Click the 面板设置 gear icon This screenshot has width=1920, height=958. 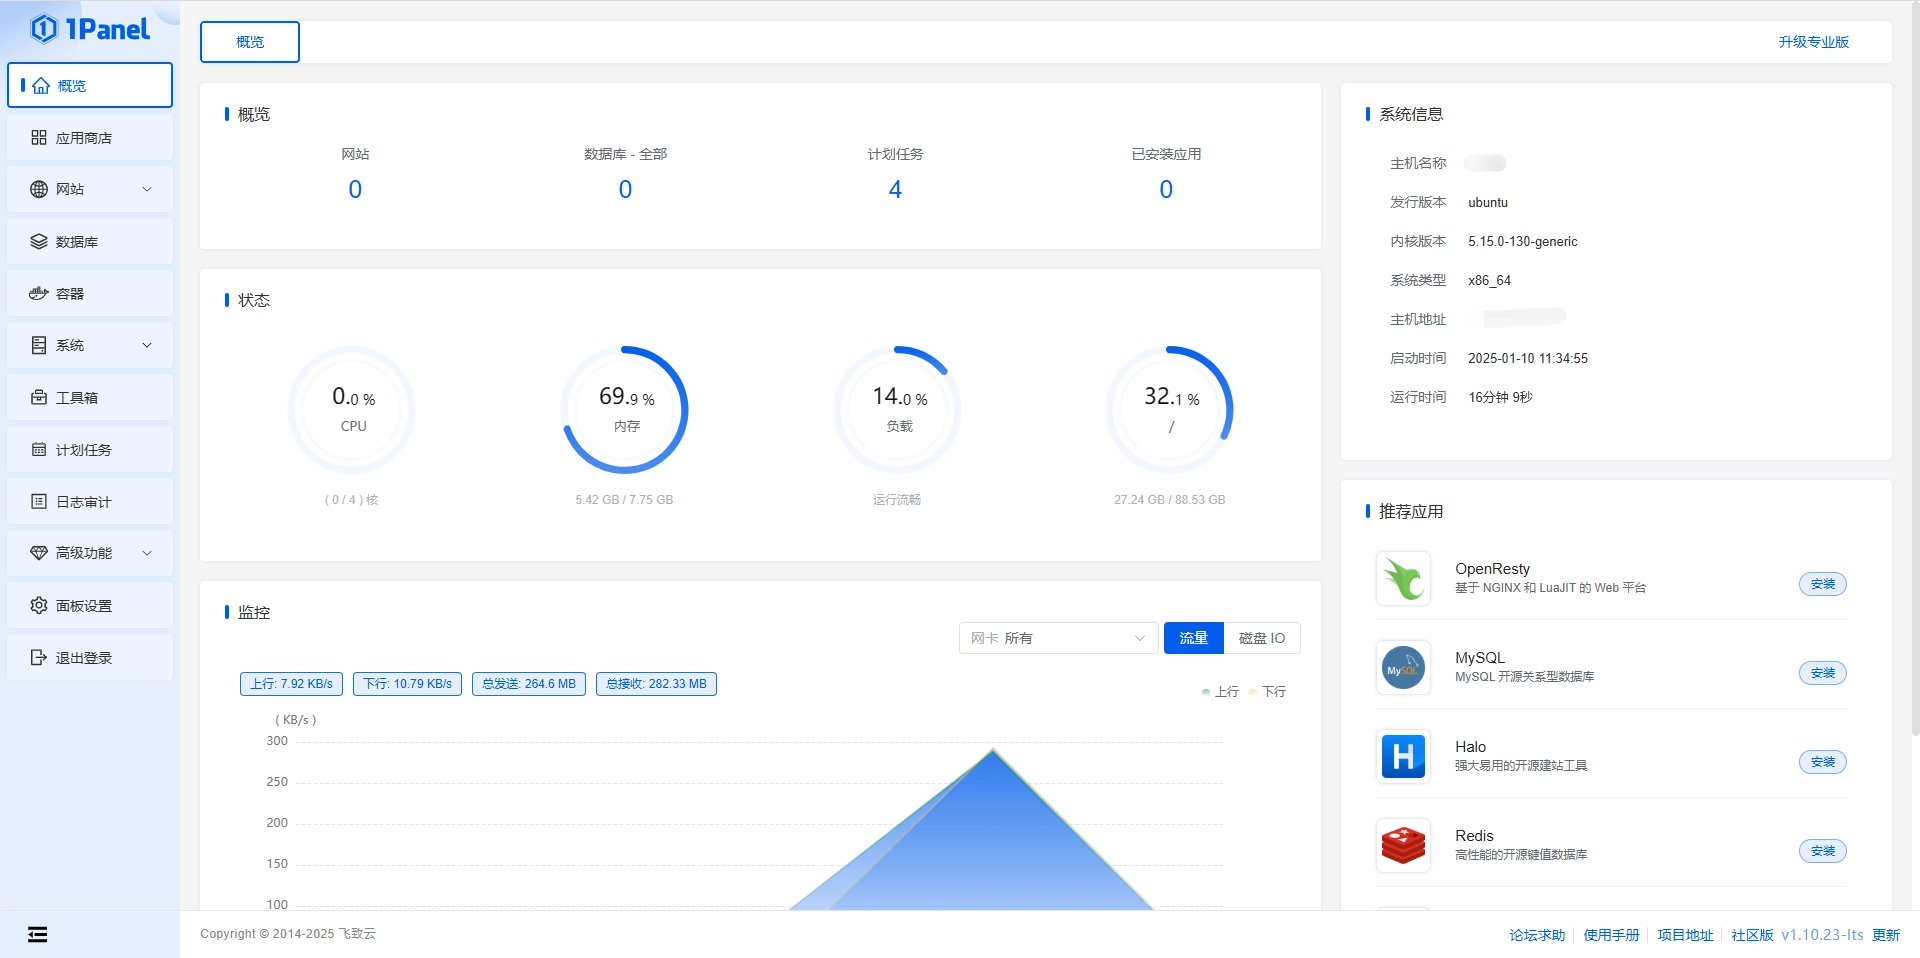pos(39,606)
